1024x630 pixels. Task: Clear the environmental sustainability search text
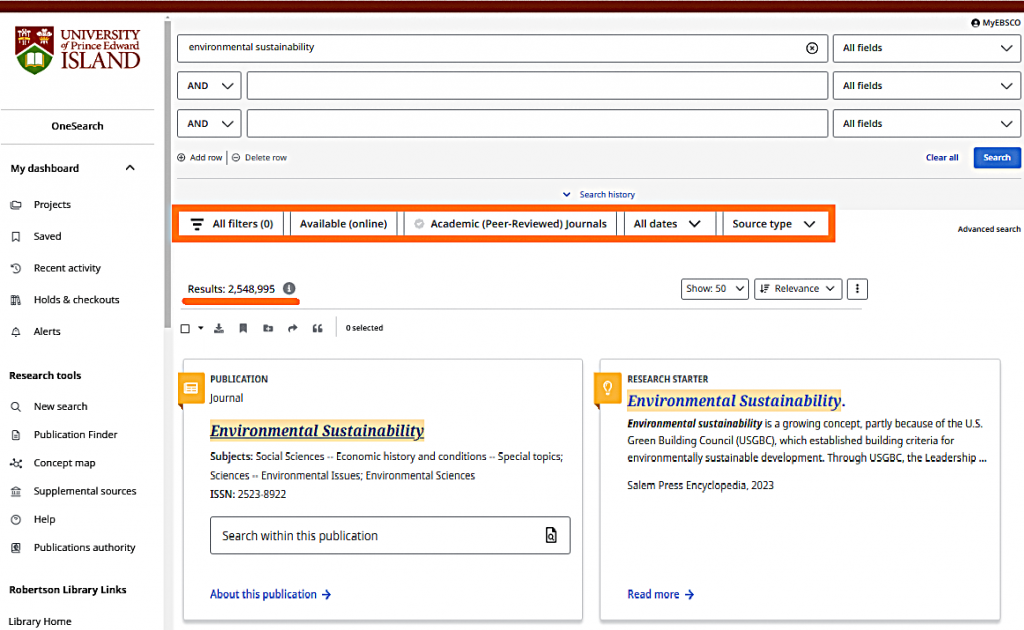click(812, 48)
